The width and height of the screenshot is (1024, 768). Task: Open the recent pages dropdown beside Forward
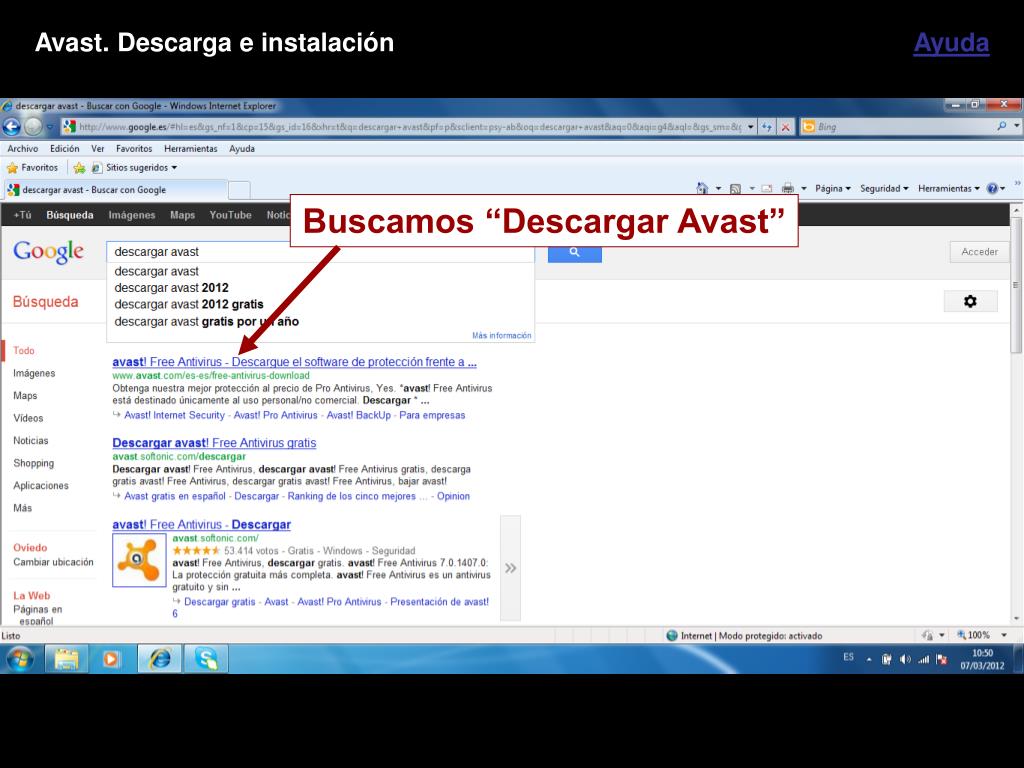coord(50,127)
